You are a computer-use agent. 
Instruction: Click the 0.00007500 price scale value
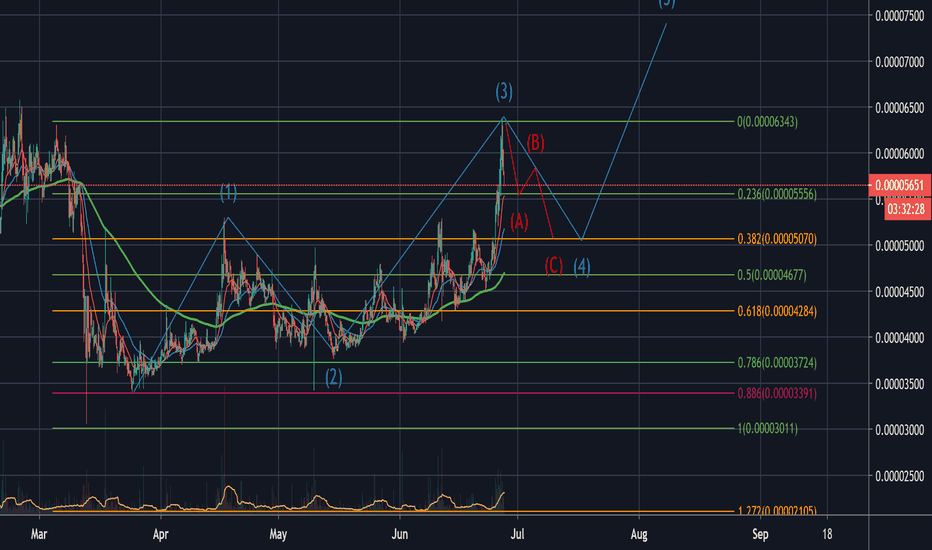pos(900,16)
